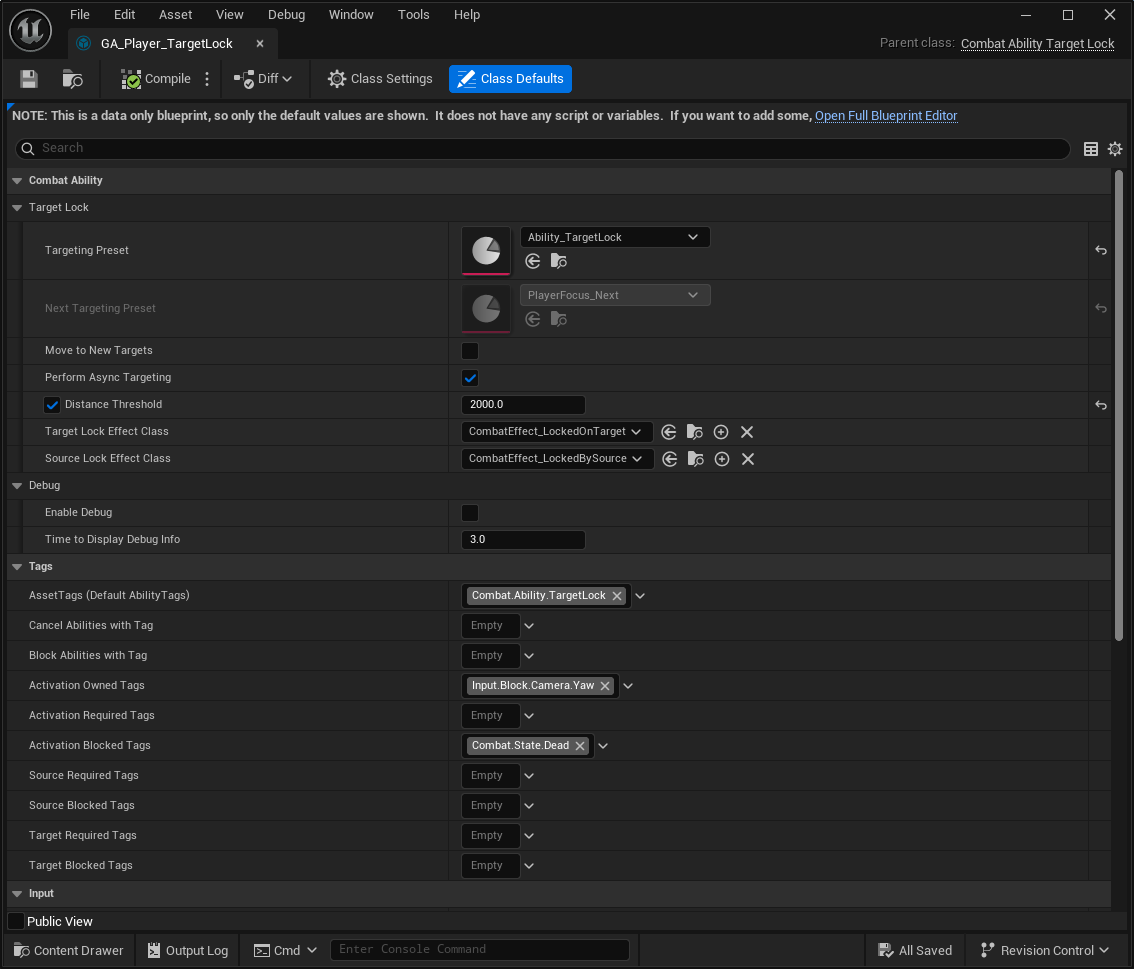
Task: Open the Ability_TargetLock preset dropdown
Action: [x=615, y=237]
